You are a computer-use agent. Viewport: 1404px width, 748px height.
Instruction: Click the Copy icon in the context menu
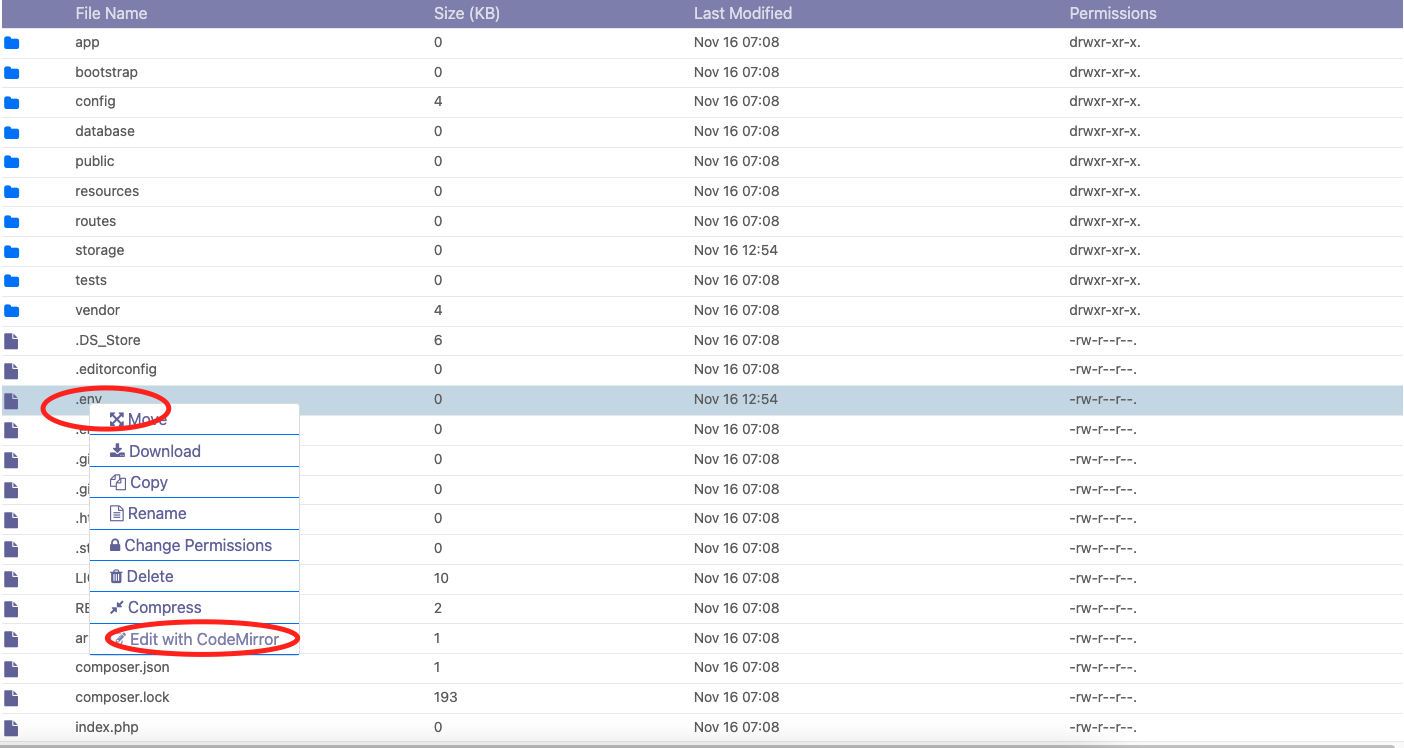point(119,482)
